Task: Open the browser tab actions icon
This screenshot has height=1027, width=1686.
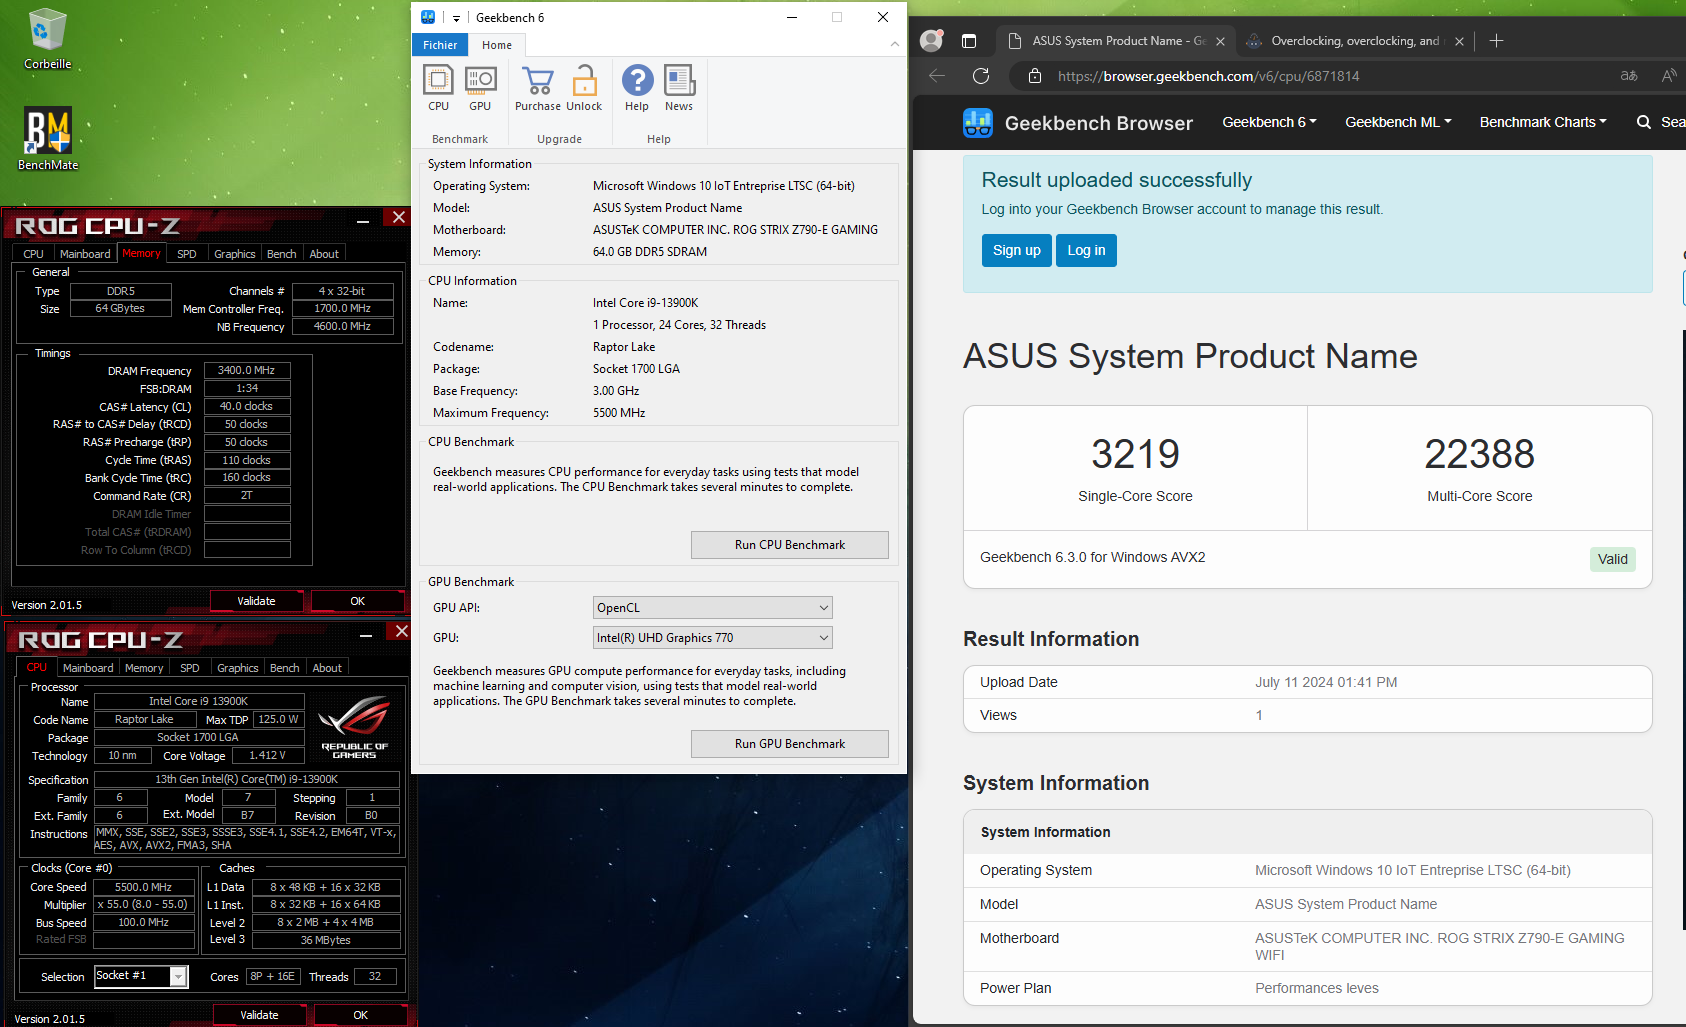Action: (969, 41)
